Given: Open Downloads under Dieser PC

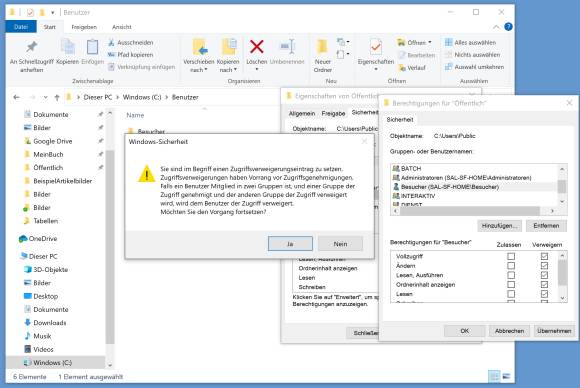Looking at the screenshot, I should point(45,323).
